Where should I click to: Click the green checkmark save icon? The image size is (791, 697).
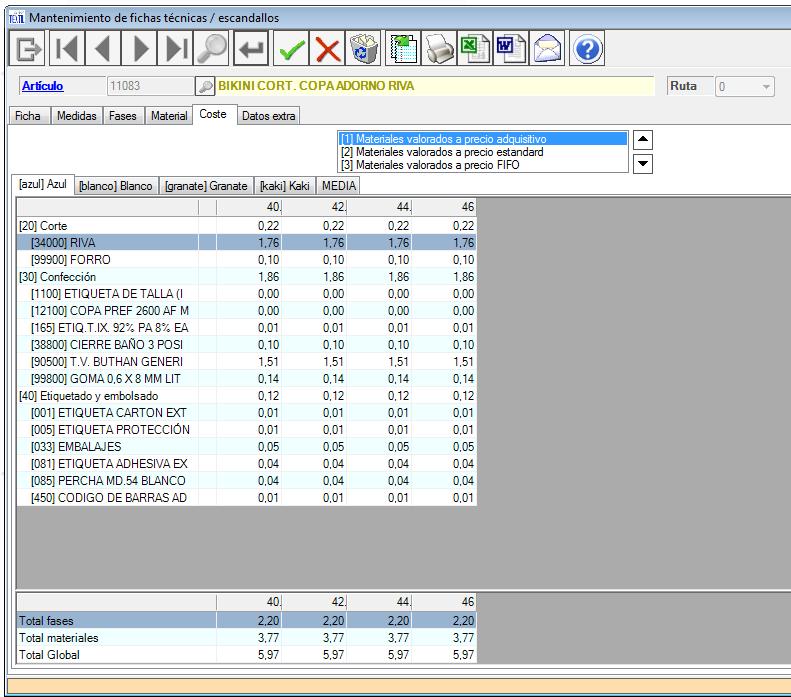tap(292, 49)
